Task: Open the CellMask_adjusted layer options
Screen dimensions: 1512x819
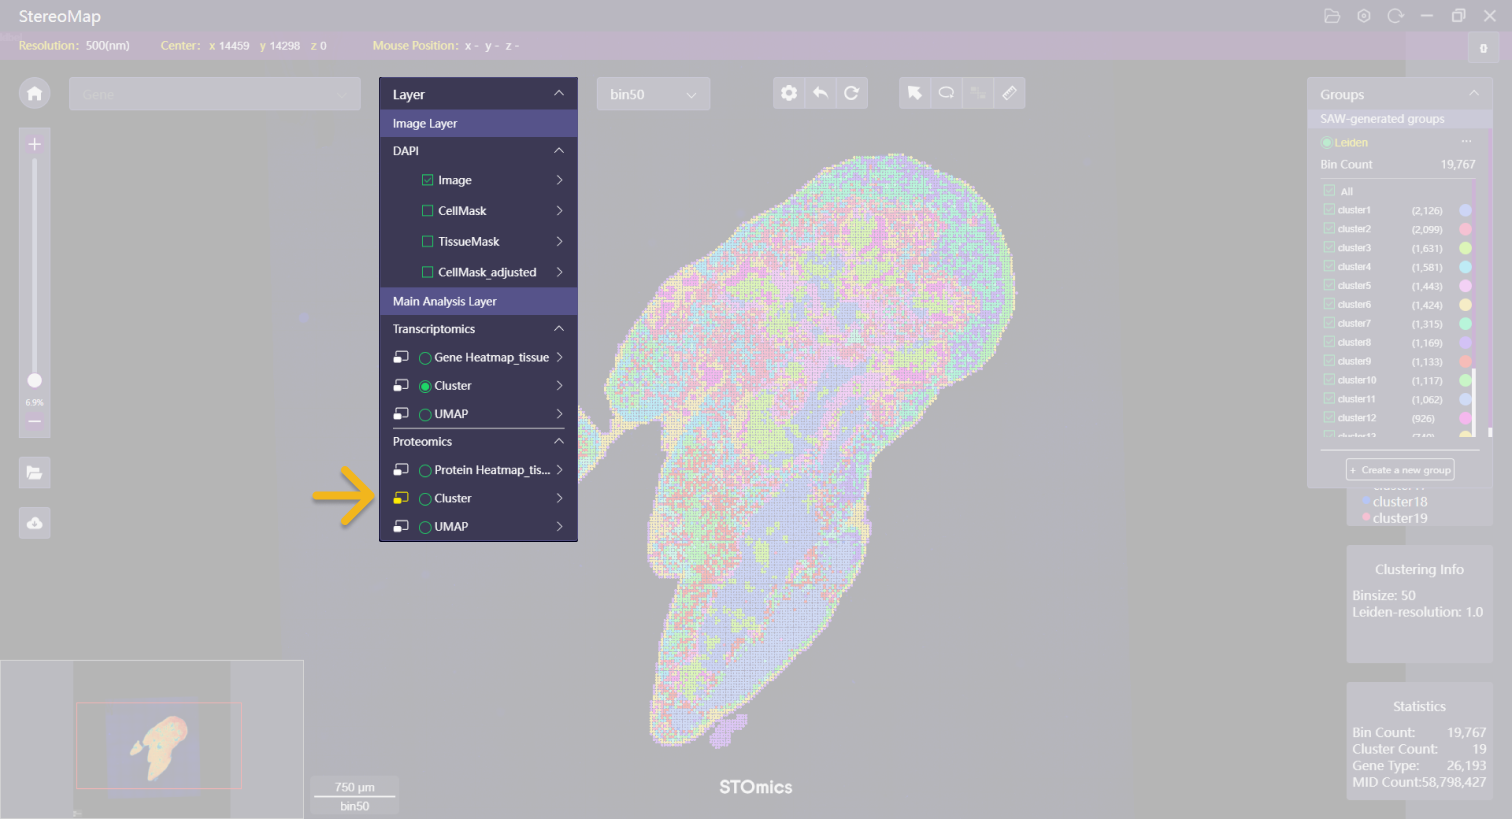Action: tap(559, 272)
